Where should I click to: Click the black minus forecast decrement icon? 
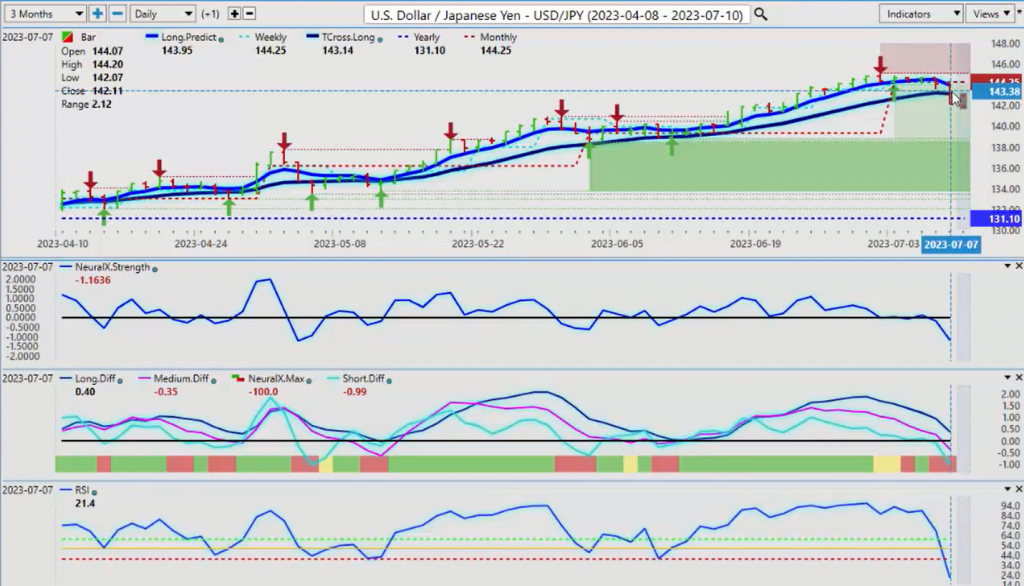click(x=249, y=14)
